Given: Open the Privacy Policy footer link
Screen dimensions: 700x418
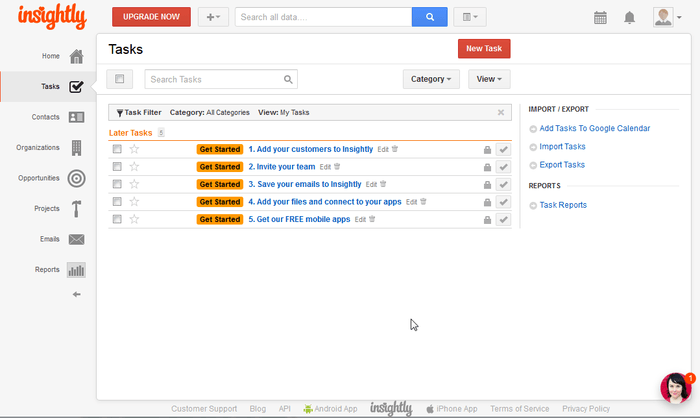Looking at the screenshot, I should 586,409.
